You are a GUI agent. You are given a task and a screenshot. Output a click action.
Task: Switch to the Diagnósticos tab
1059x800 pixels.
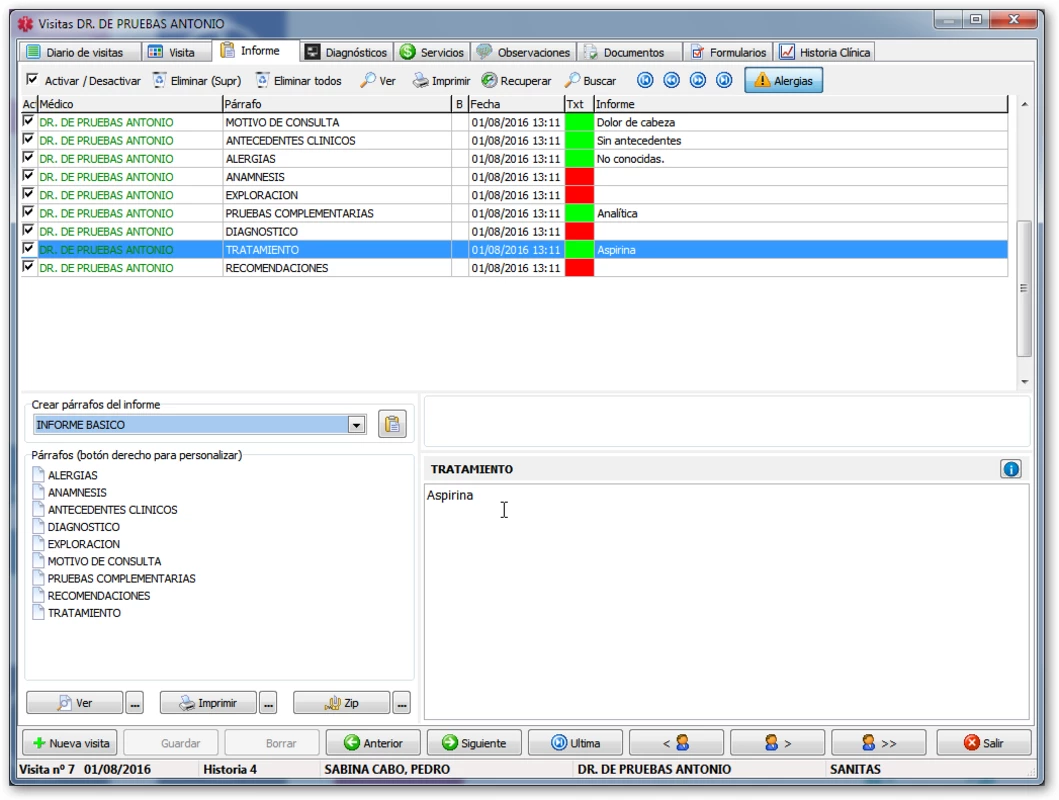346,52
